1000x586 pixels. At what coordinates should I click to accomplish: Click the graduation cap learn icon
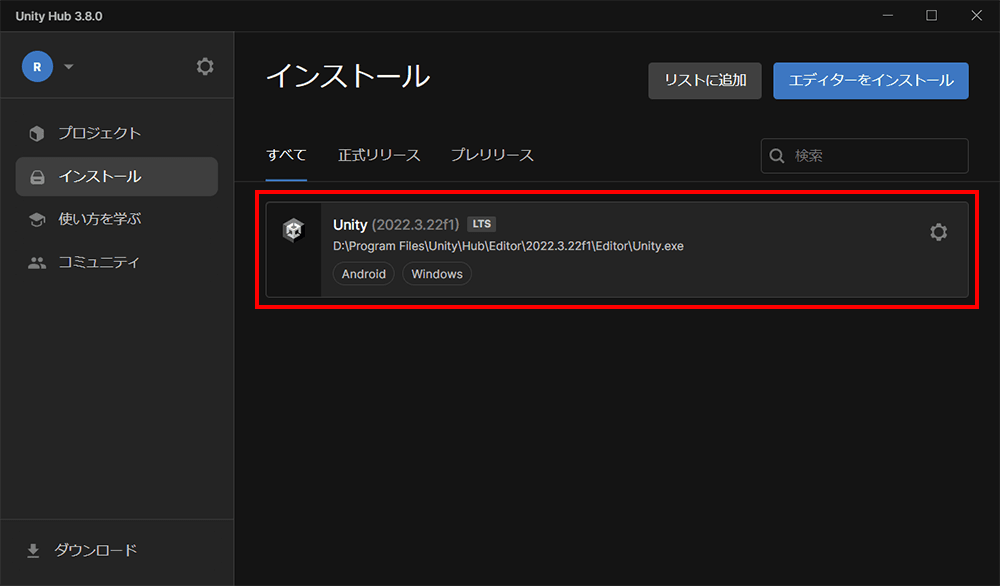click(37, 219)
